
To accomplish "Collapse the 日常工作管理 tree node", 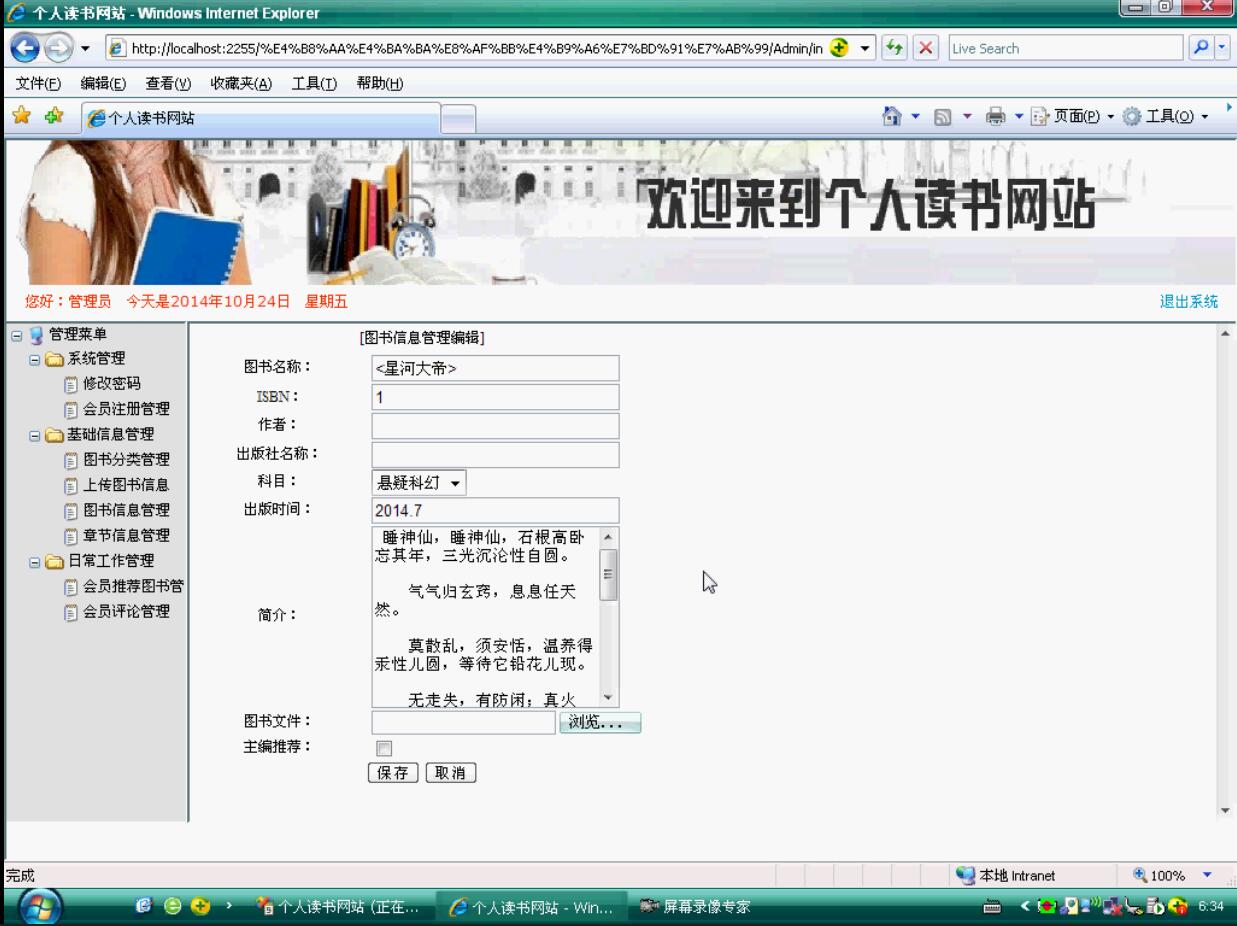I will click(36, 561).
